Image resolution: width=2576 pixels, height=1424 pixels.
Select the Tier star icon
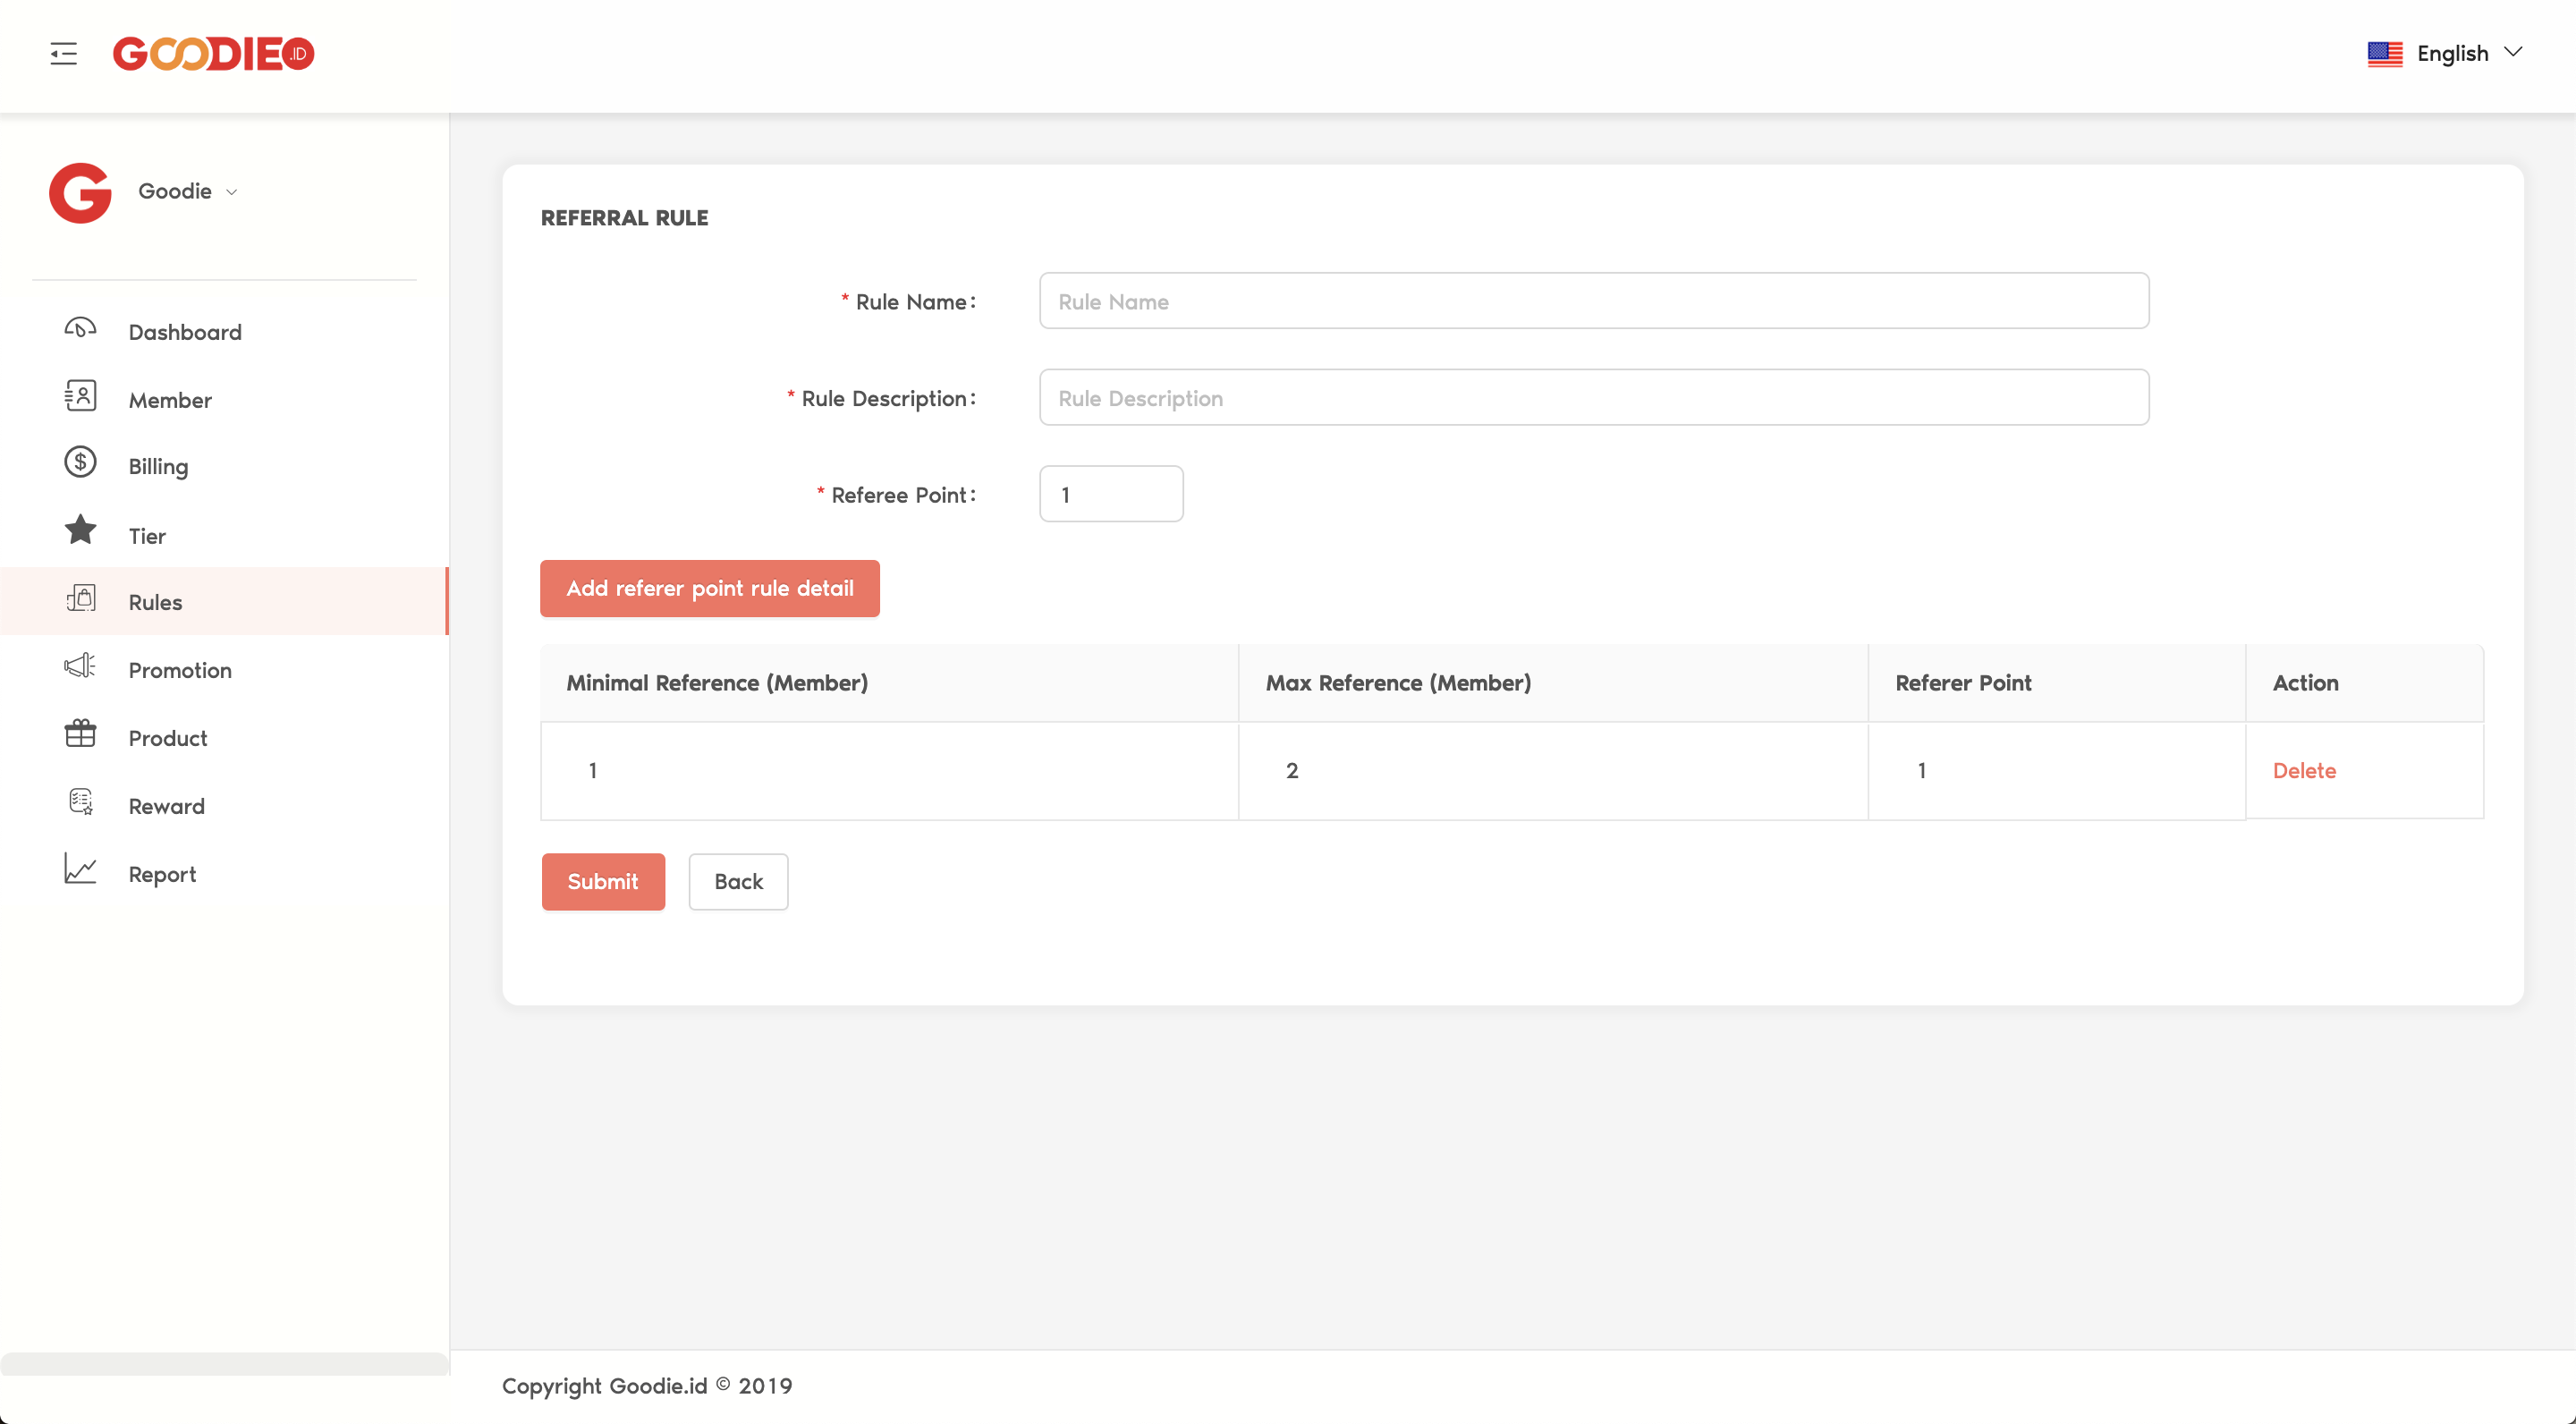click(80, 531)
